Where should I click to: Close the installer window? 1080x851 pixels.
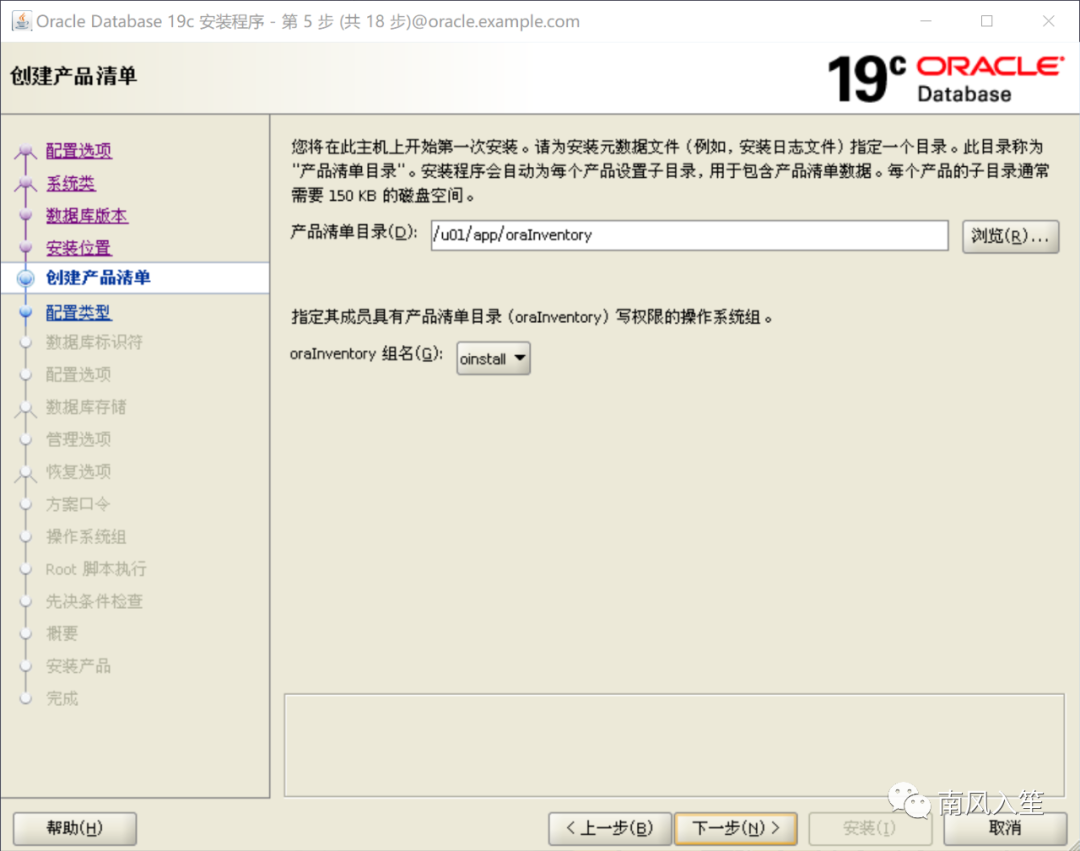click(1048, 21)
